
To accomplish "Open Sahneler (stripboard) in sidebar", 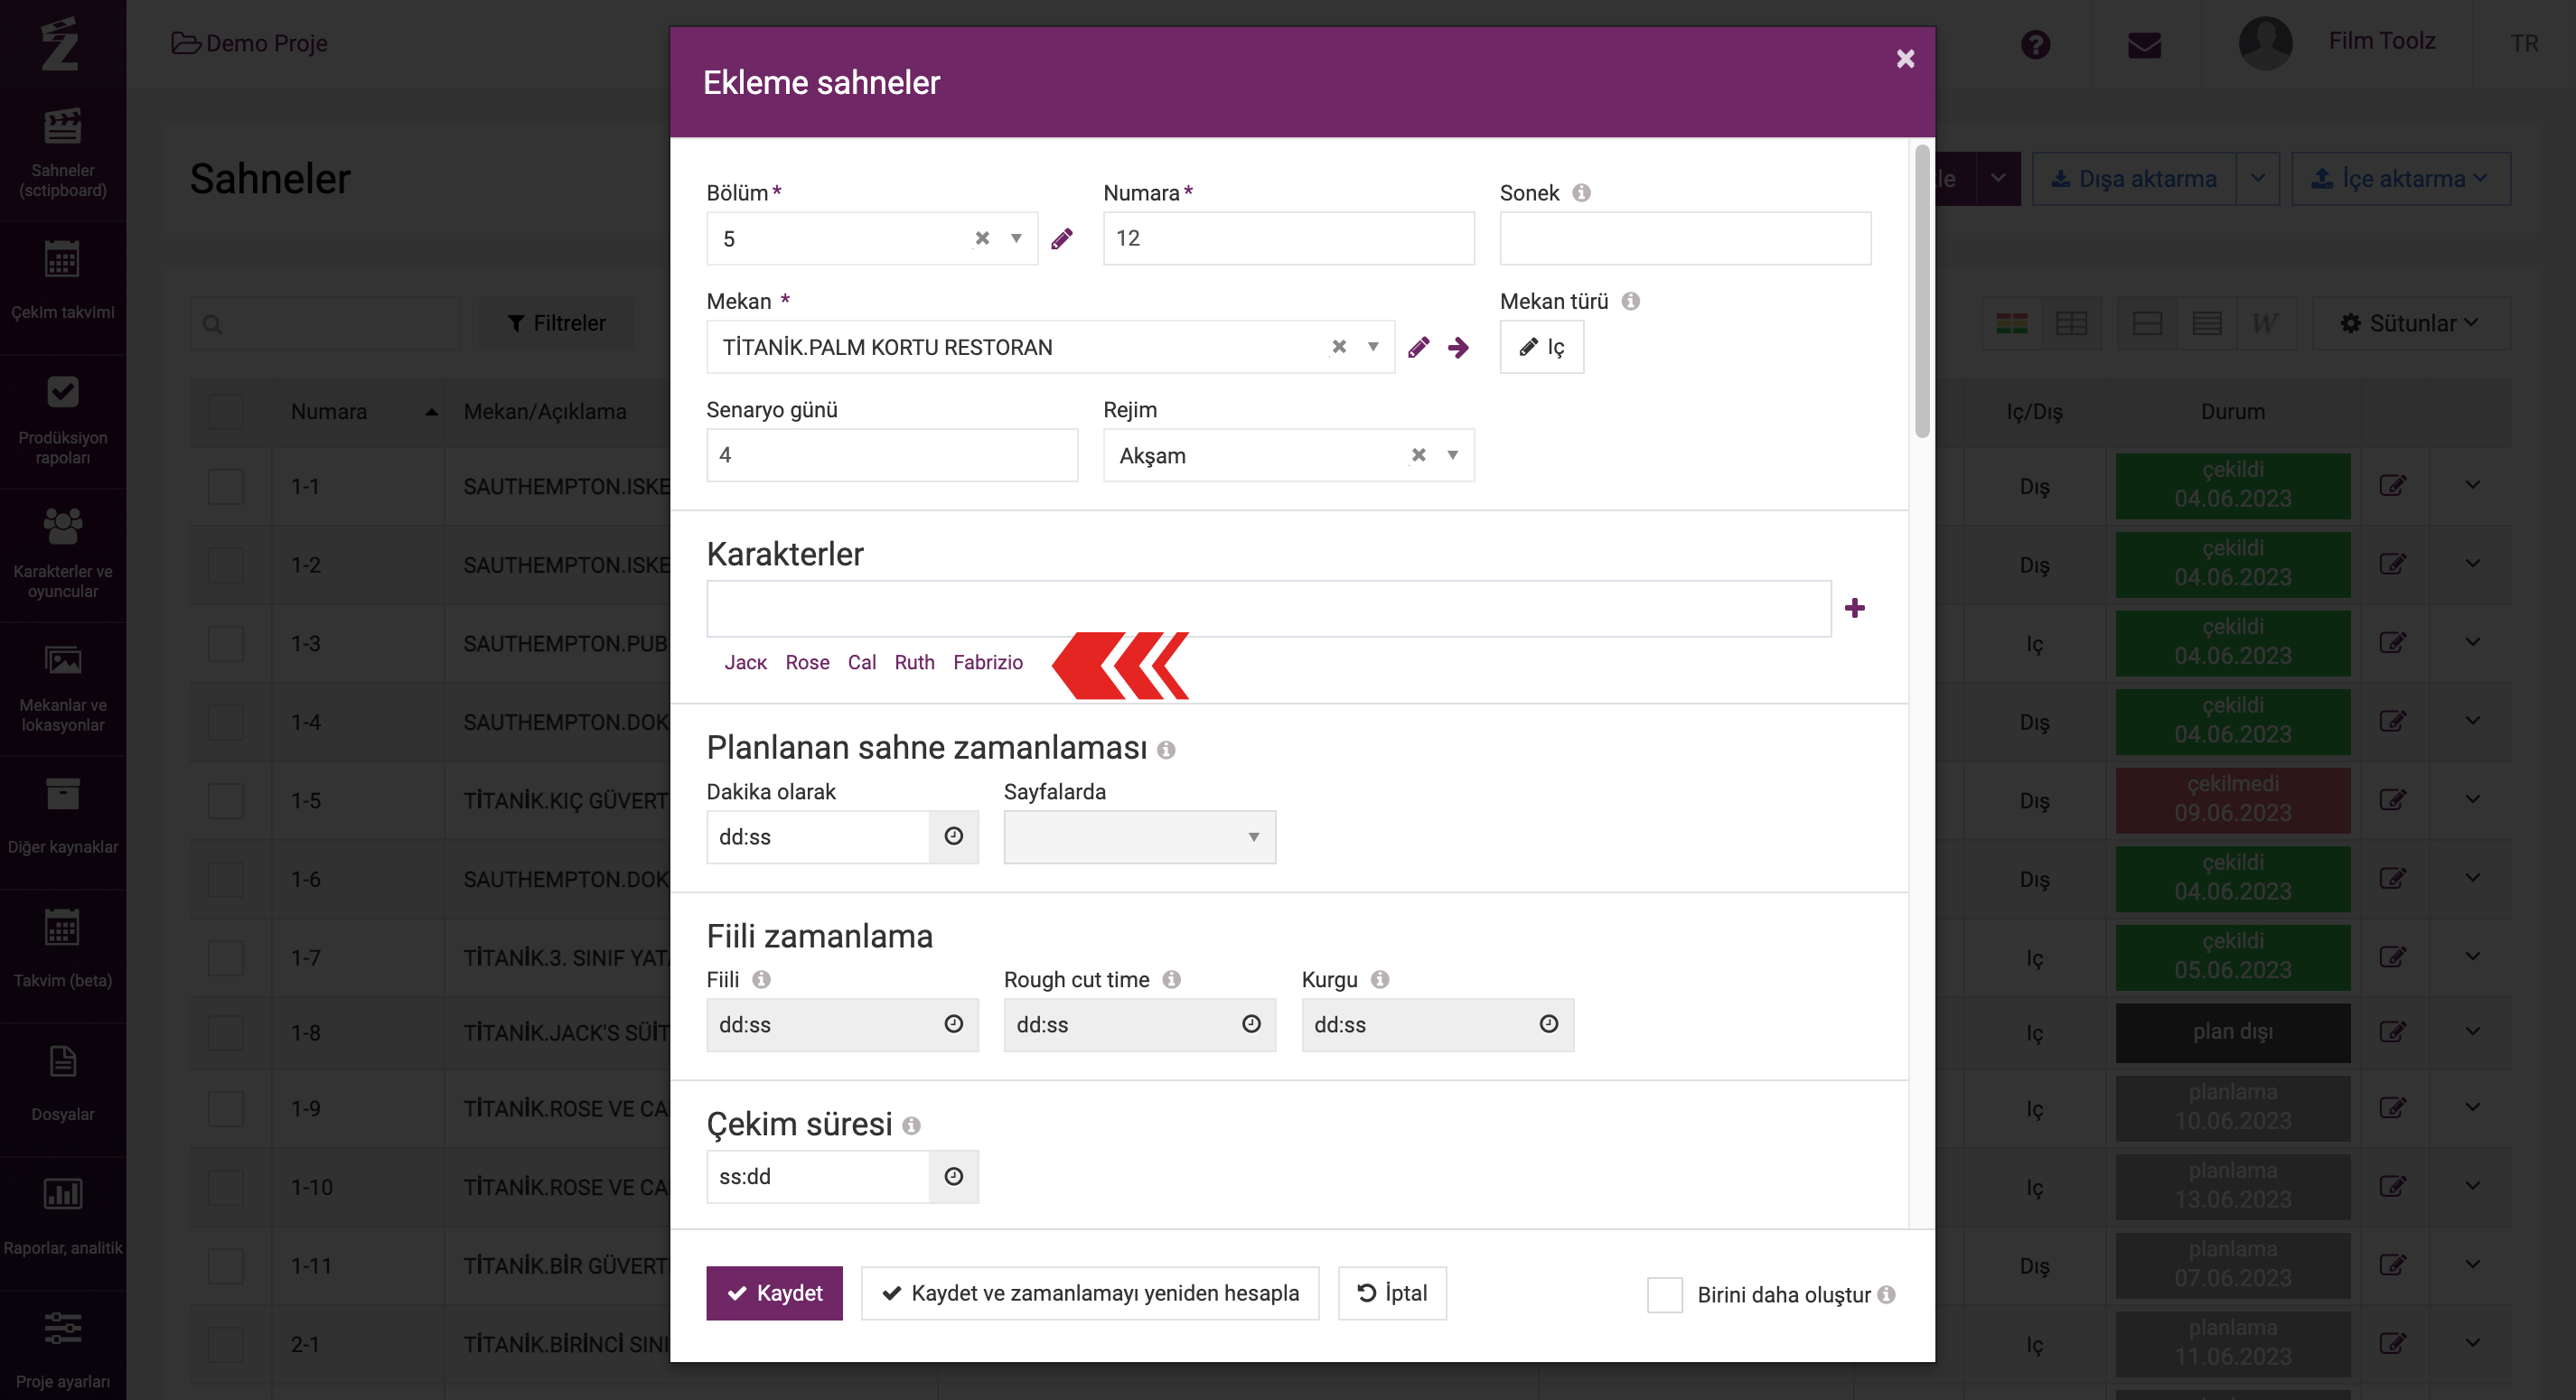I will (x=63, y=153).
